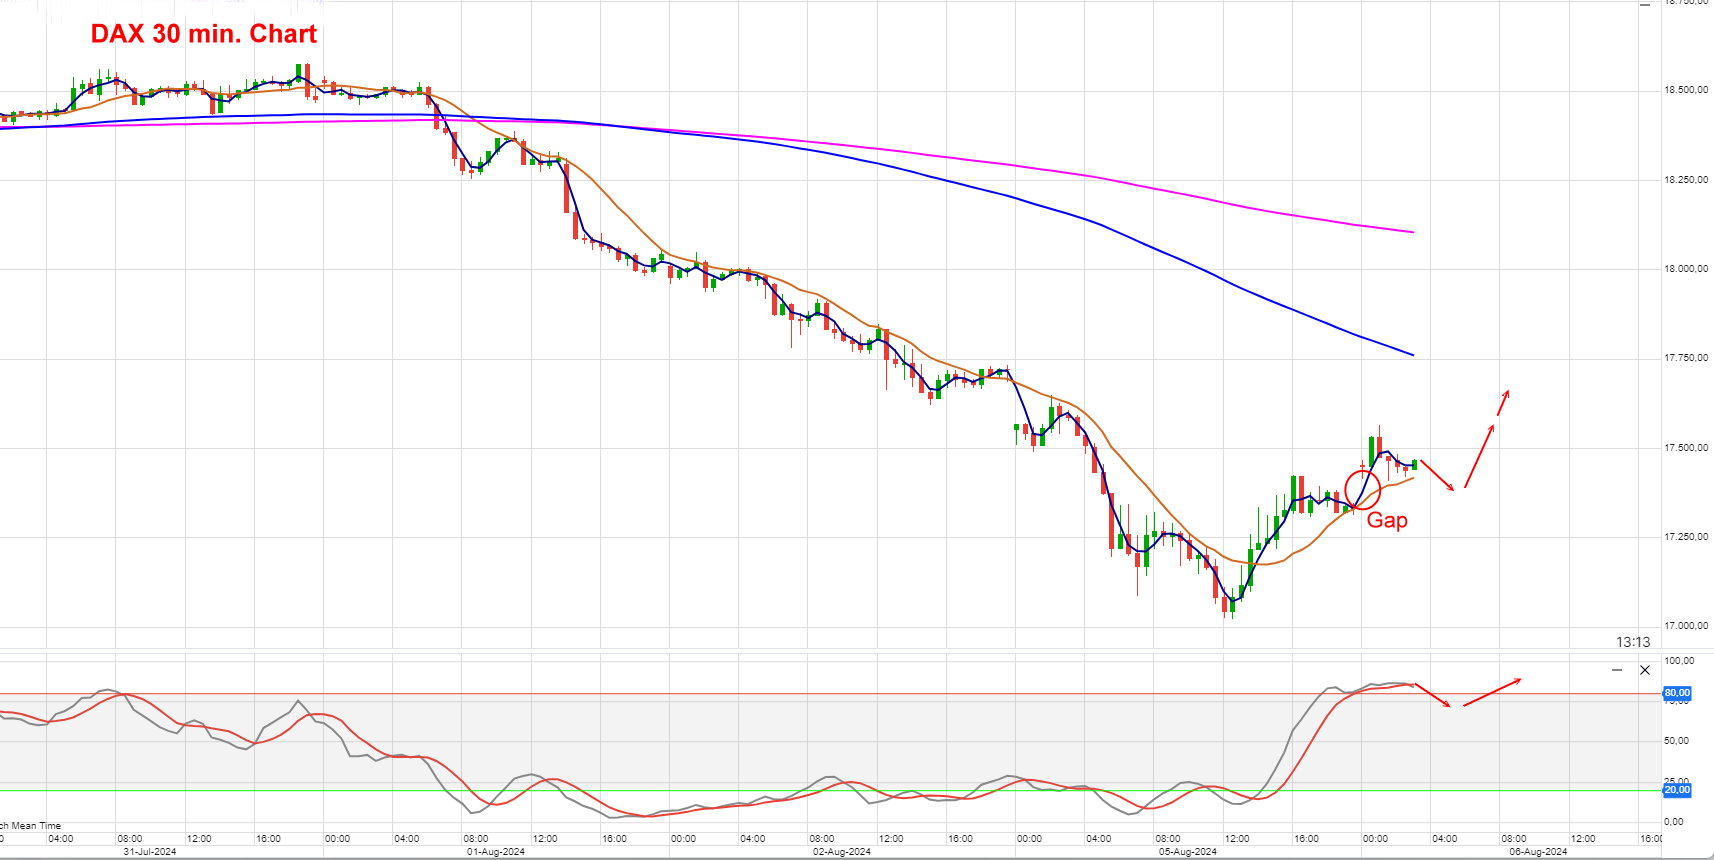The width and height of the screenshot is (1714, 860).
Task: Click the 17.000,00 price axis label
Action: click(x=1686, y=626)
